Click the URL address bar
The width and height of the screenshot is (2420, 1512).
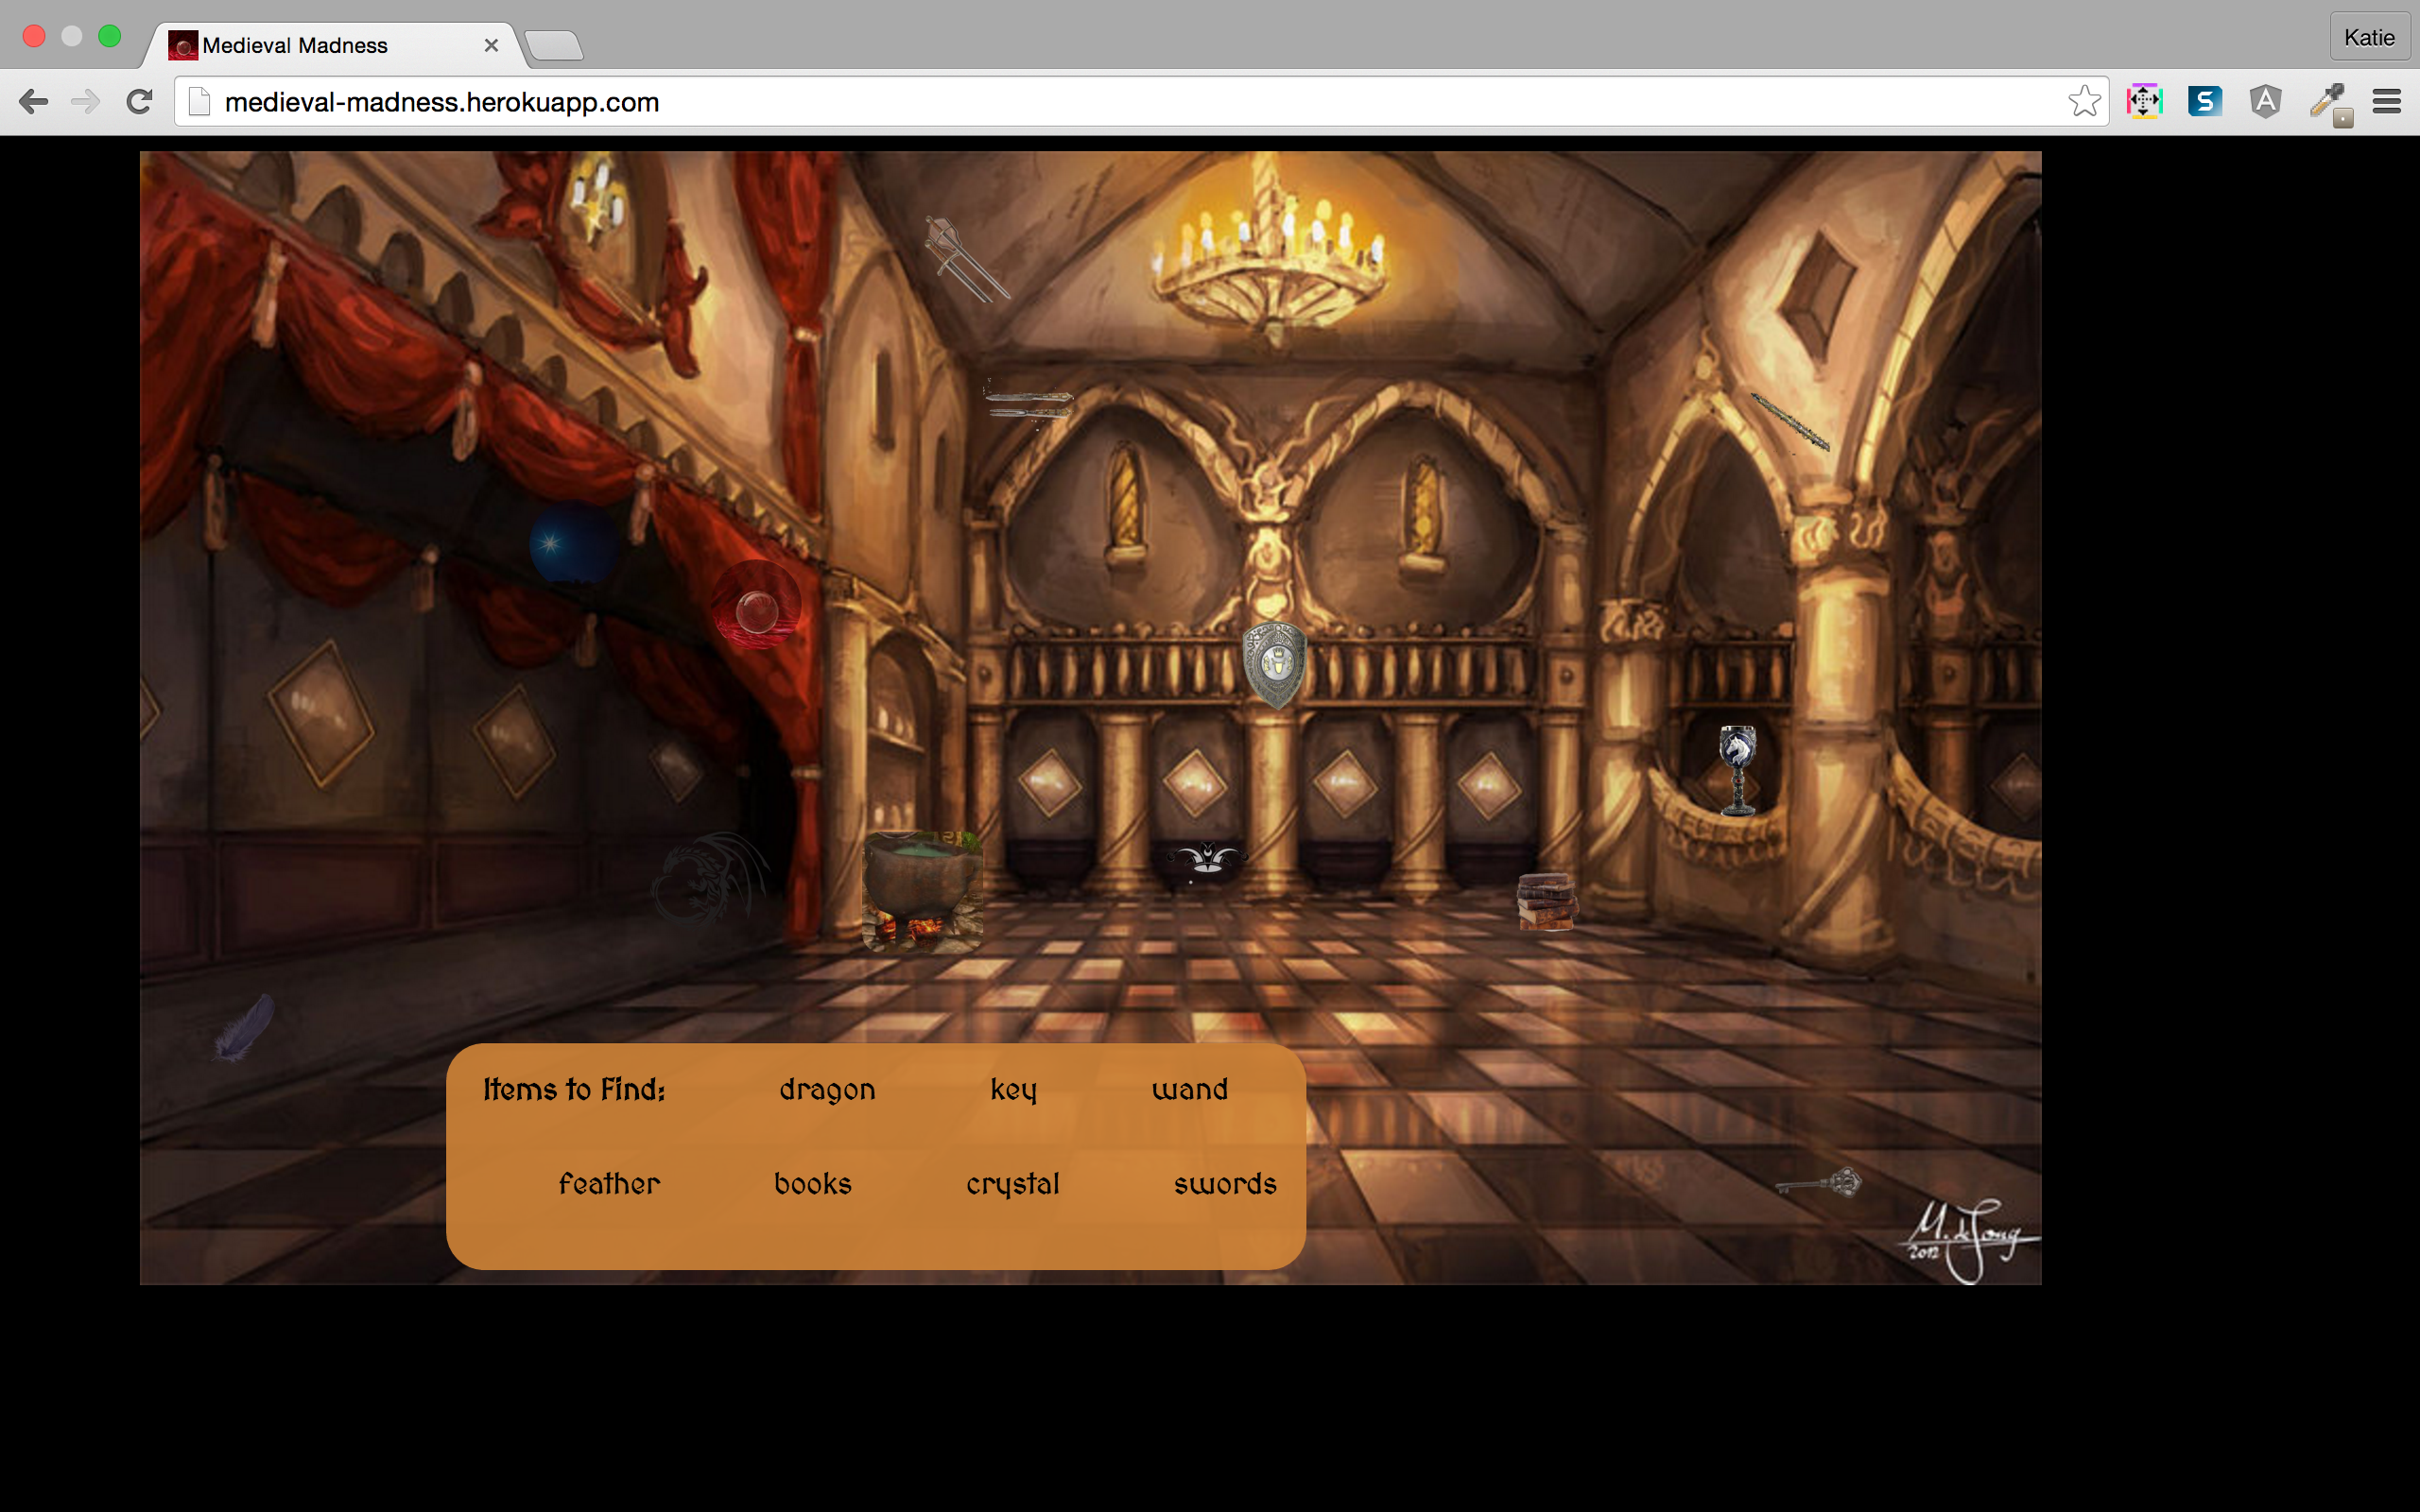click(x=1100, y=101)
